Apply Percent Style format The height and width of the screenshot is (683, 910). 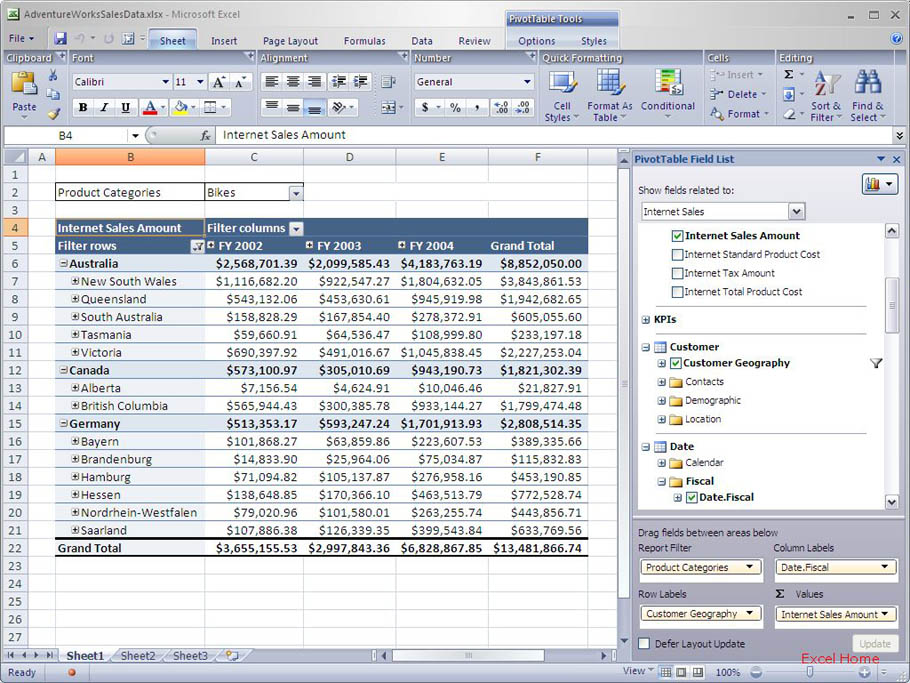click(456, 107)
